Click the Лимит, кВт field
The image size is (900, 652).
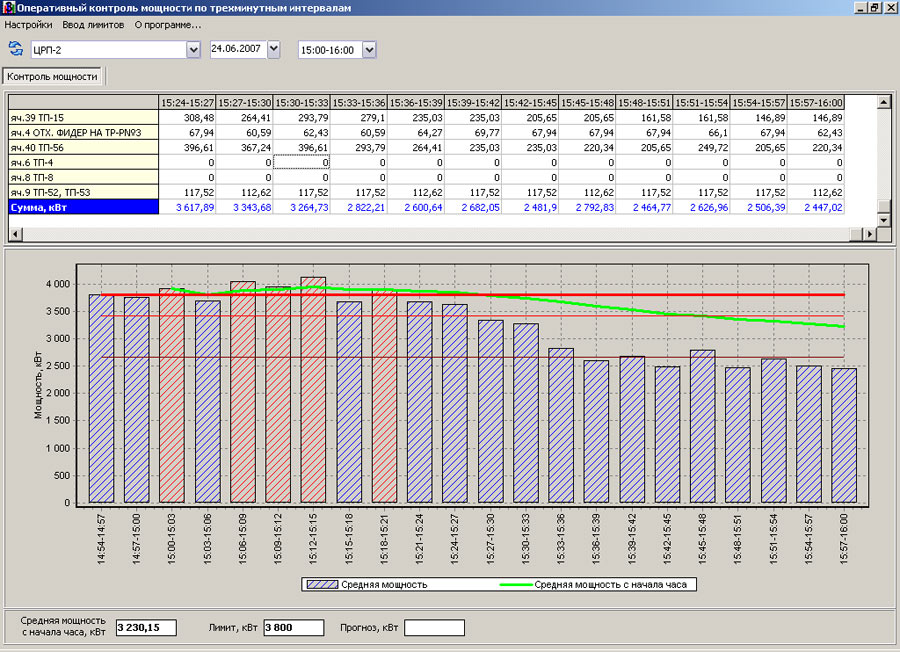293,627
